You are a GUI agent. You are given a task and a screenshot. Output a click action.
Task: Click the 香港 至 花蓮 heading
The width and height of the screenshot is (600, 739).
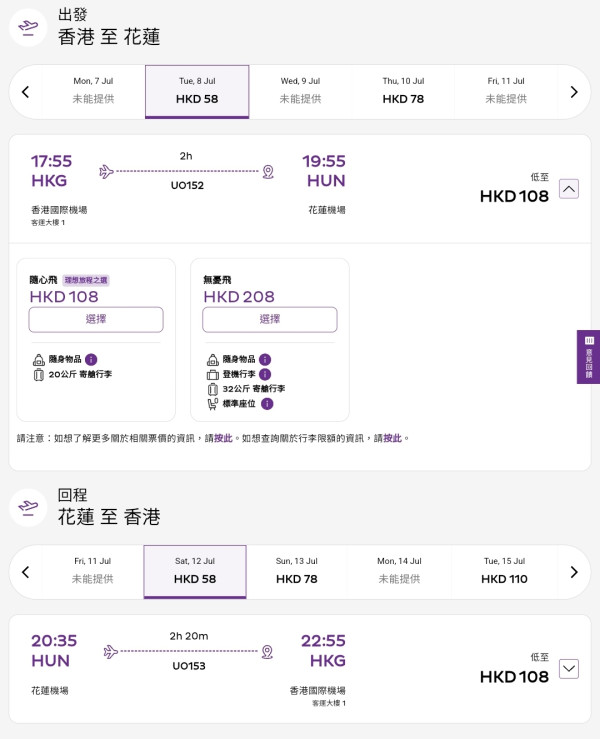coord(109,37)
